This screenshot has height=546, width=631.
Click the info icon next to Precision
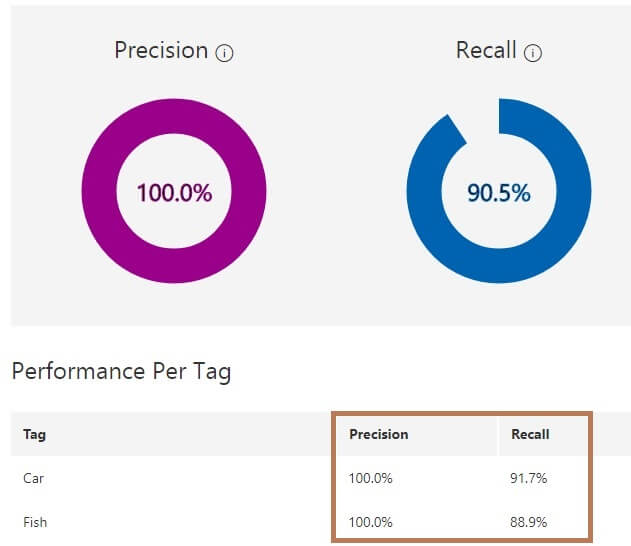225,53
